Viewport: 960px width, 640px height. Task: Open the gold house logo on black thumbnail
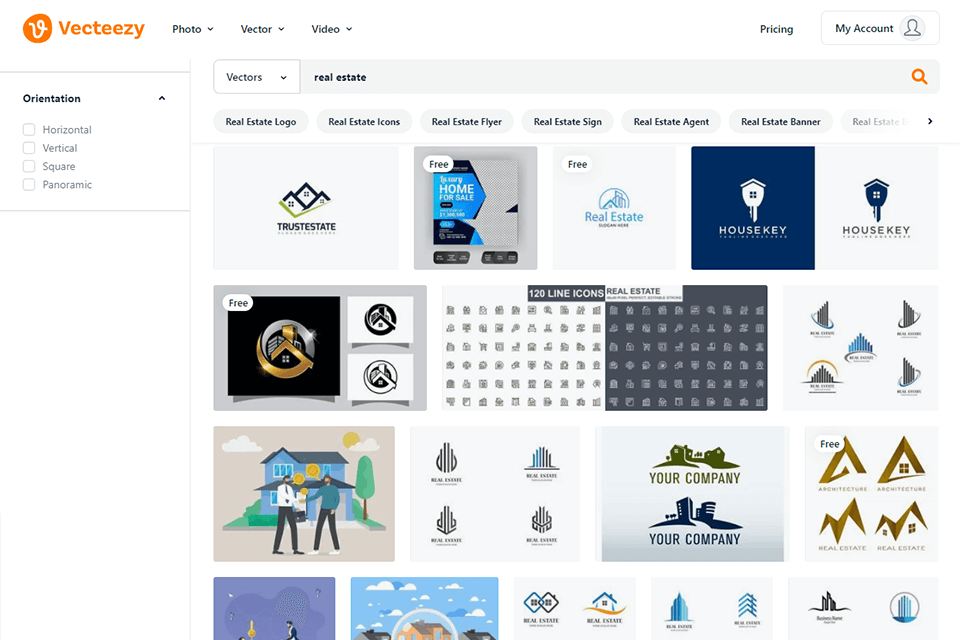[320, 348]
